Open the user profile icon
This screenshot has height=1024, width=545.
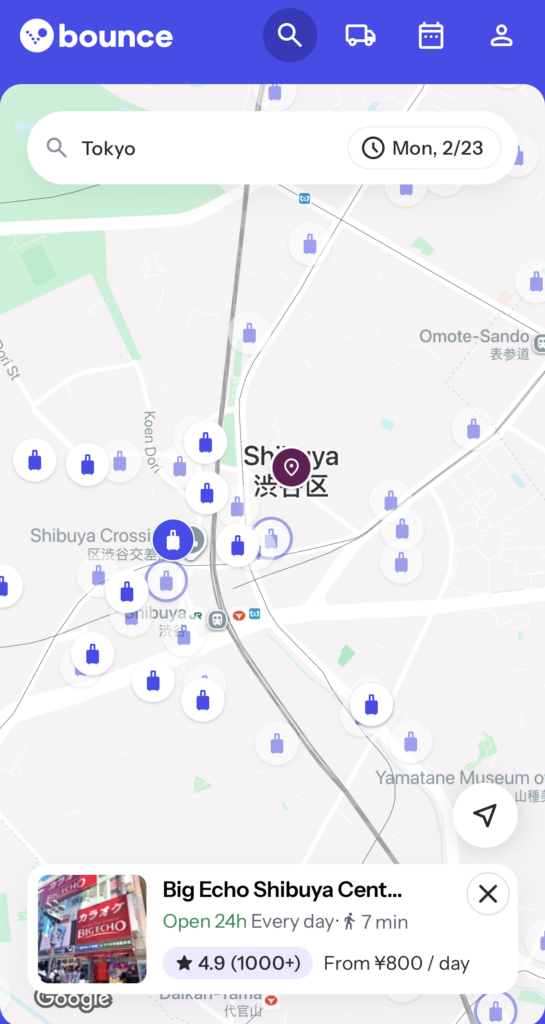point(501,35)
